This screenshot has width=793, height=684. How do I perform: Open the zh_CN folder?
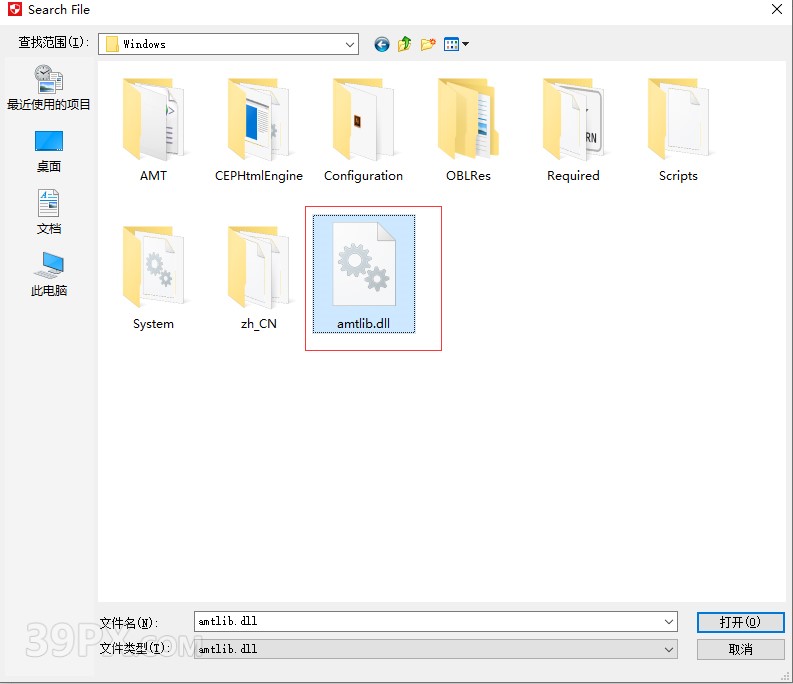[x=258, y=278]
